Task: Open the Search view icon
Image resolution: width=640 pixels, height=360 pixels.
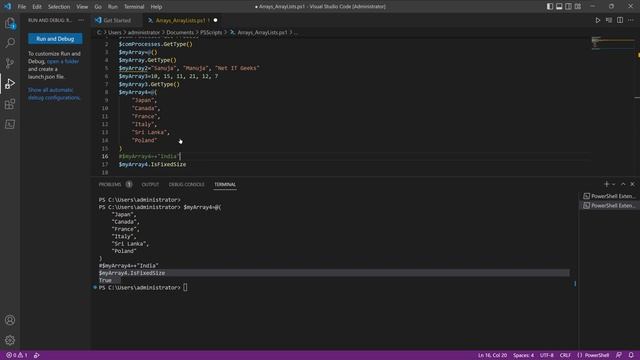Action: [x=10, y=43]
